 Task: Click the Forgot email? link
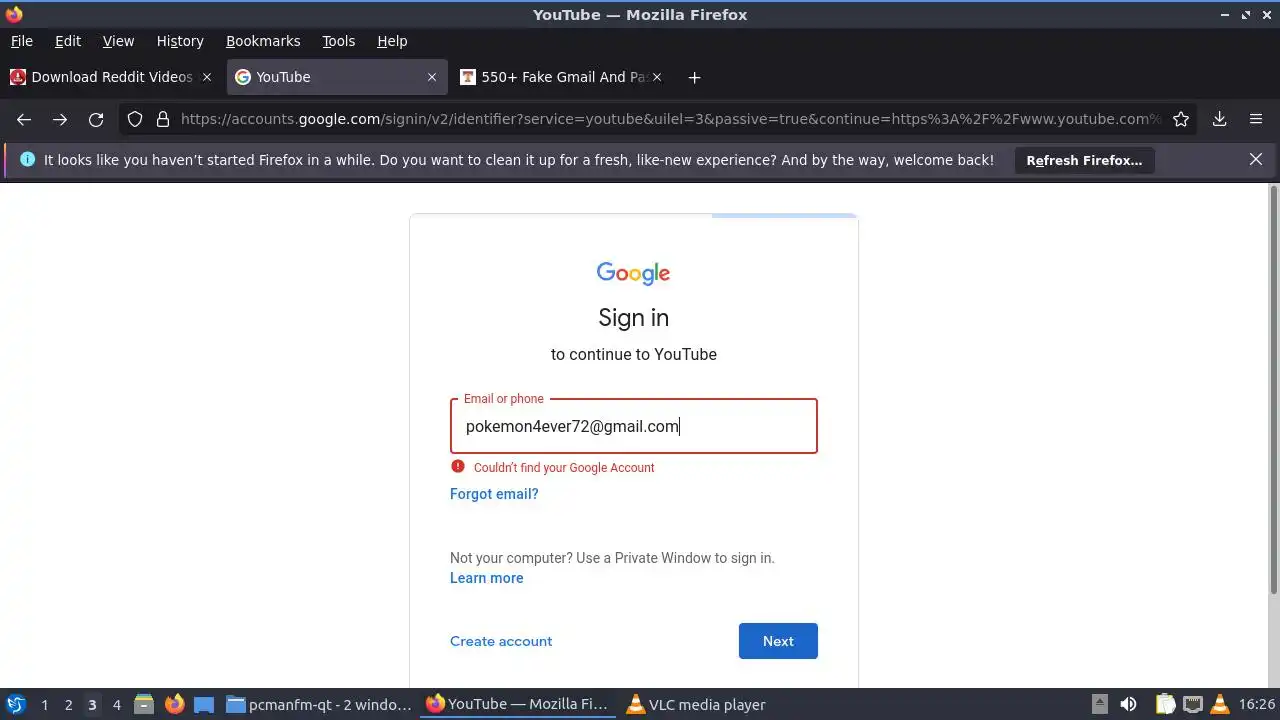pos(494,494)
